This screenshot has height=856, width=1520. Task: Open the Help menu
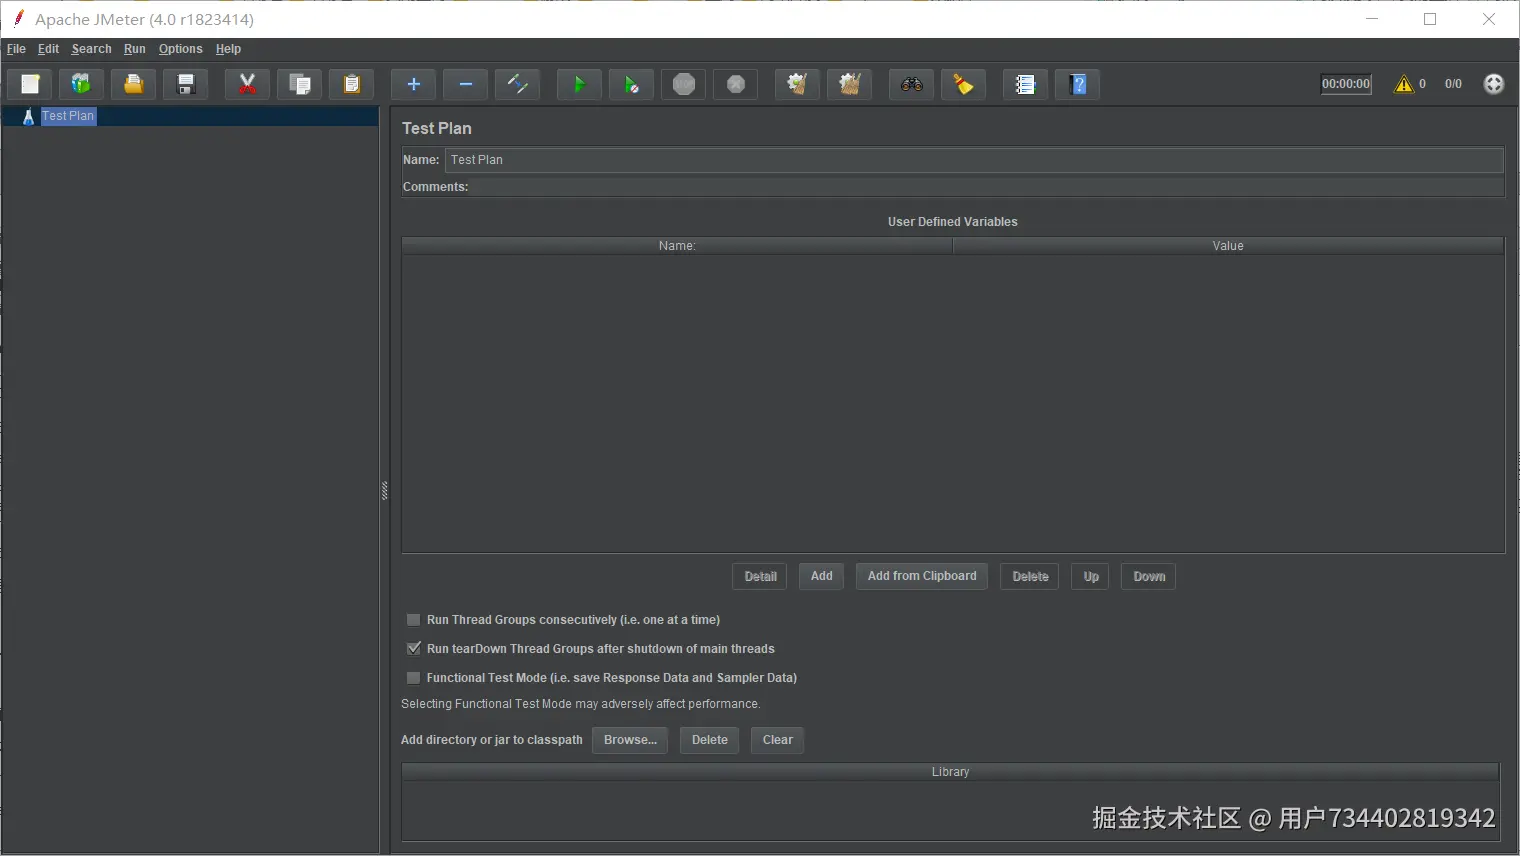(x=228, y=49)
